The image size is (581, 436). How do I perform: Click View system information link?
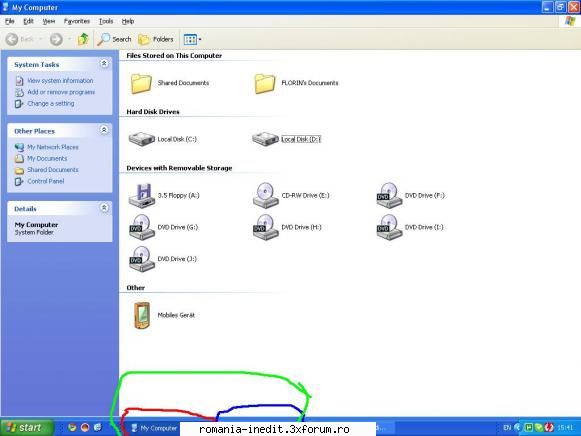click(60, 80)
